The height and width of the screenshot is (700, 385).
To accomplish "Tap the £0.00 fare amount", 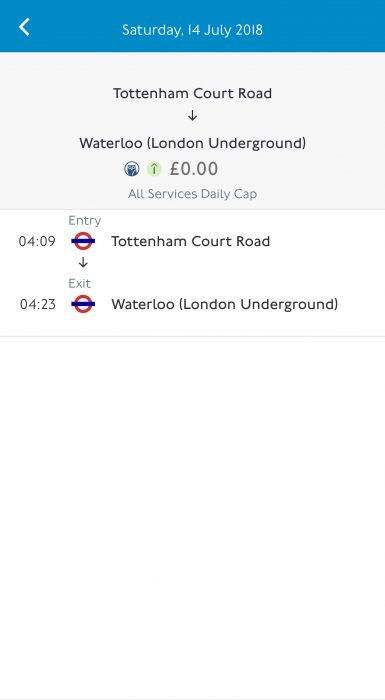I will click(194, 169).
